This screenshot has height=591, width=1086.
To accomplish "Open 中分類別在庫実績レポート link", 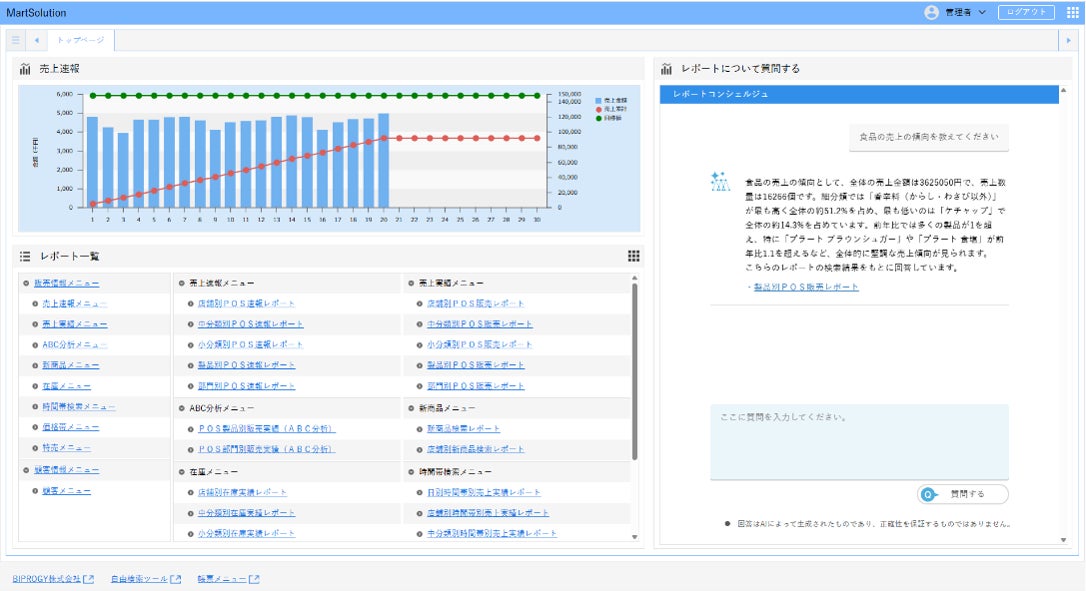I will coord(247,513).
